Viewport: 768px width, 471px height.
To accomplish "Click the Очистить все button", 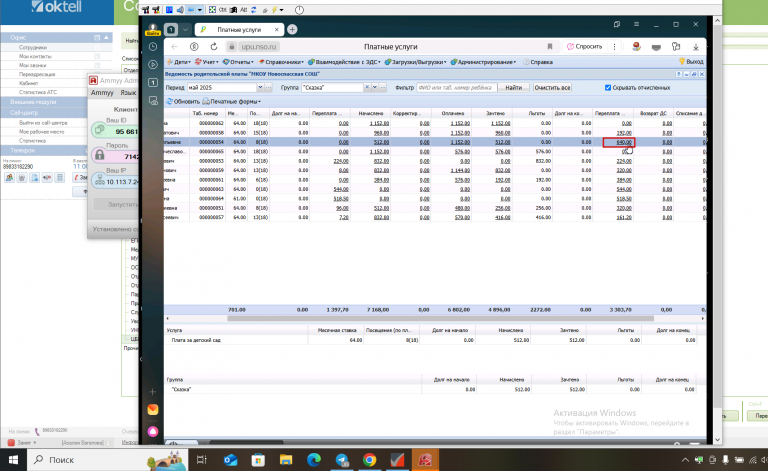I will (552, 88).
